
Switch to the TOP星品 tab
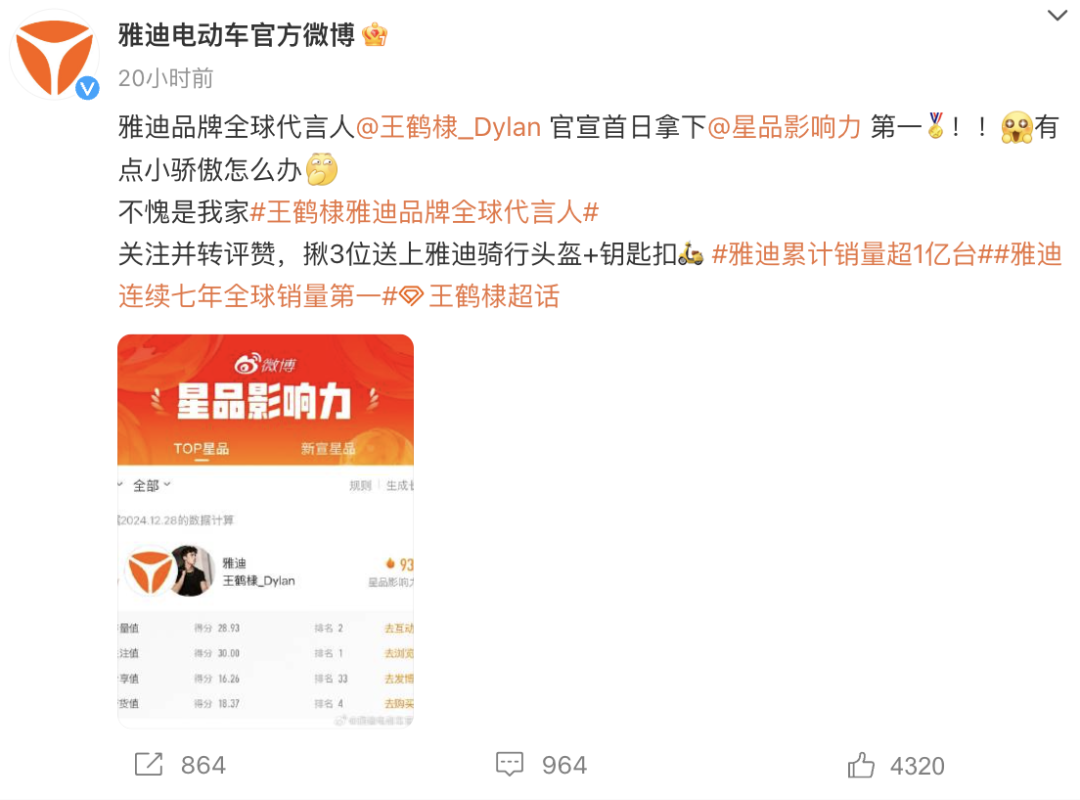click(200, 449)
